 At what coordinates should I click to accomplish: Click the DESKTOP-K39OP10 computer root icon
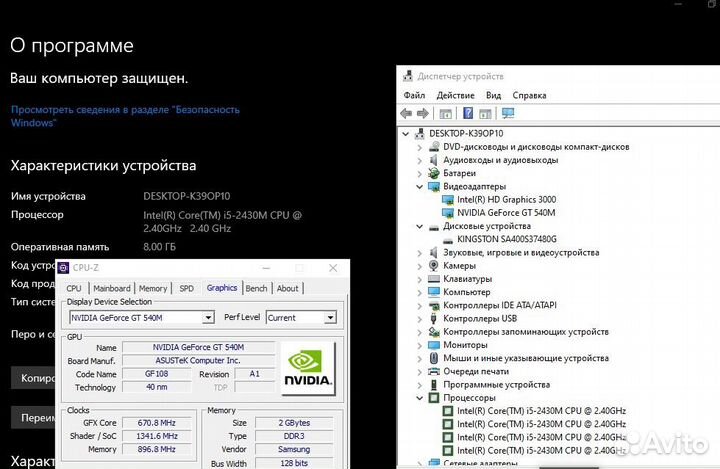(x=420, y=134)
